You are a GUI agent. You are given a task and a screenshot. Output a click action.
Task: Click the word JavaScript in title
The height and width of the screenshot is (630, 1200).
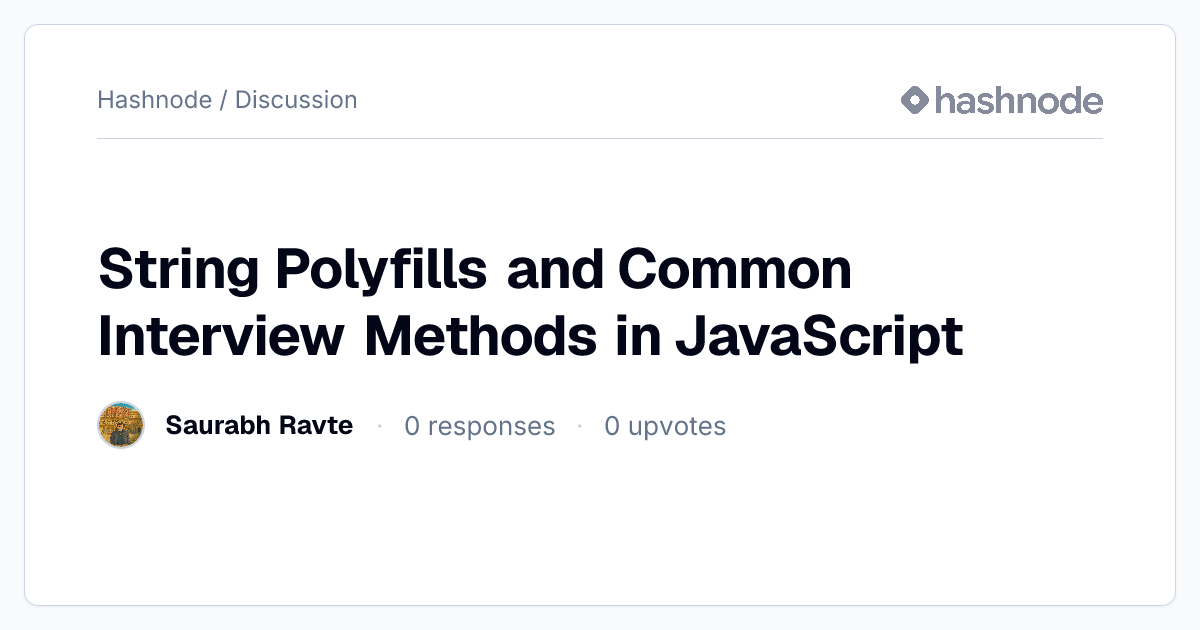coord(819,337)
